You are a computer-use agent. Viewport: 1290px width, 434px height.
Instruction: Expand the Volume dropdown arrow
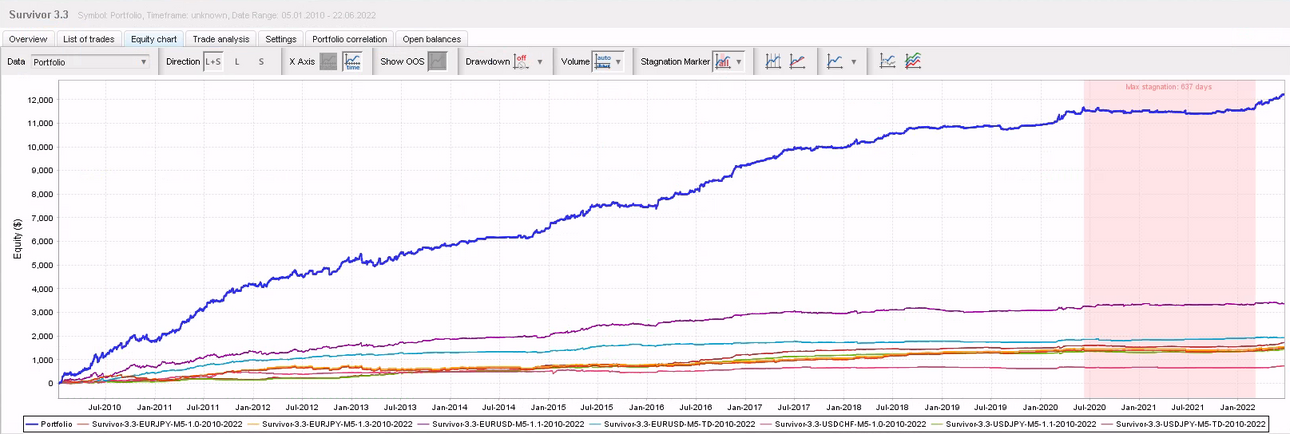click(620, 62)
